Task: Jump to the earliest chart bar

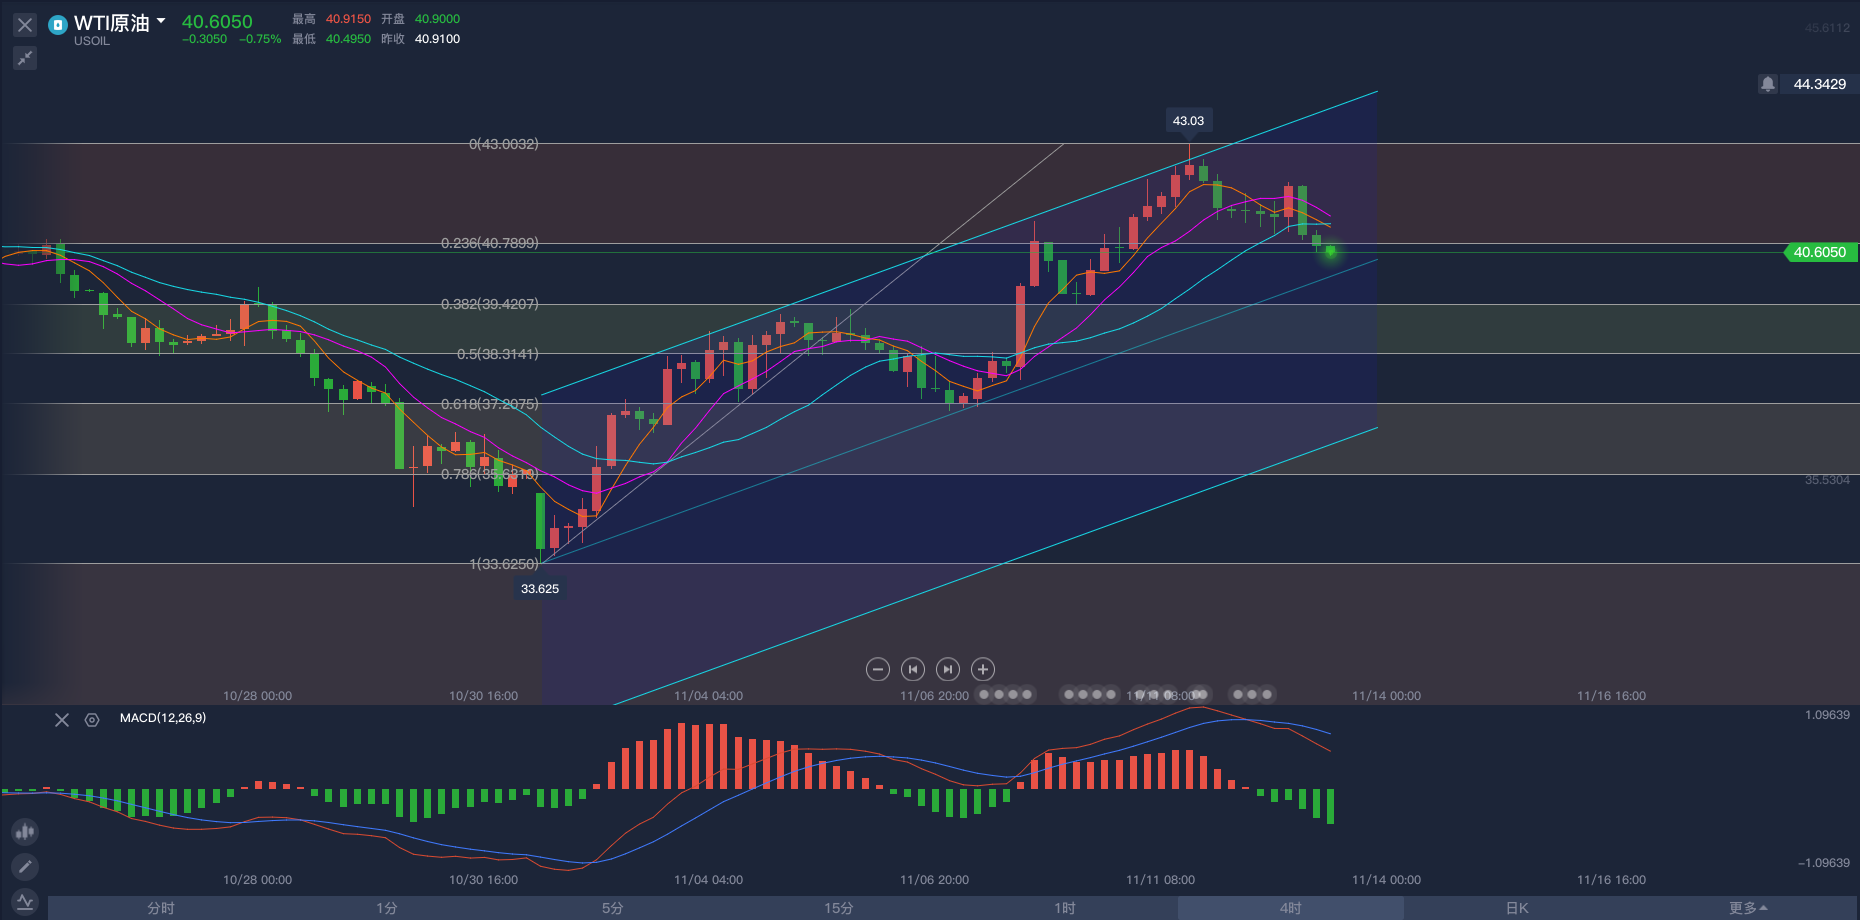Action: [913, 669]
